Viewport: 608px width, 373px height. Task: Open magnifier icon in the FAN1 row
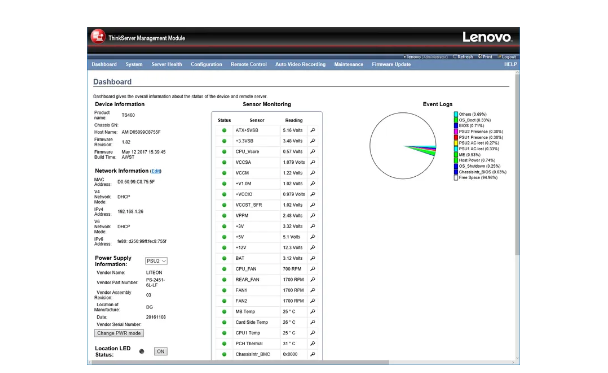[x=313, y=290]
